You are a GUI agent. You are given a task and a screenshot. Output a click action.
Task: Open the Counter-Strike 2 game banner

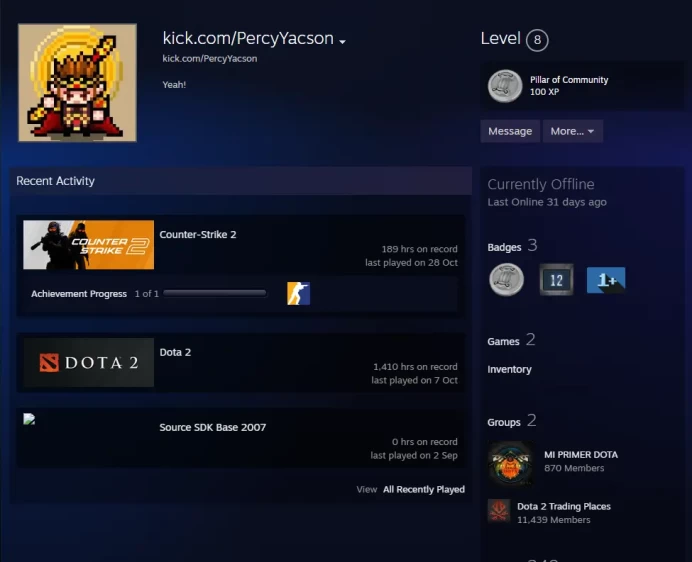click(89, 245)
